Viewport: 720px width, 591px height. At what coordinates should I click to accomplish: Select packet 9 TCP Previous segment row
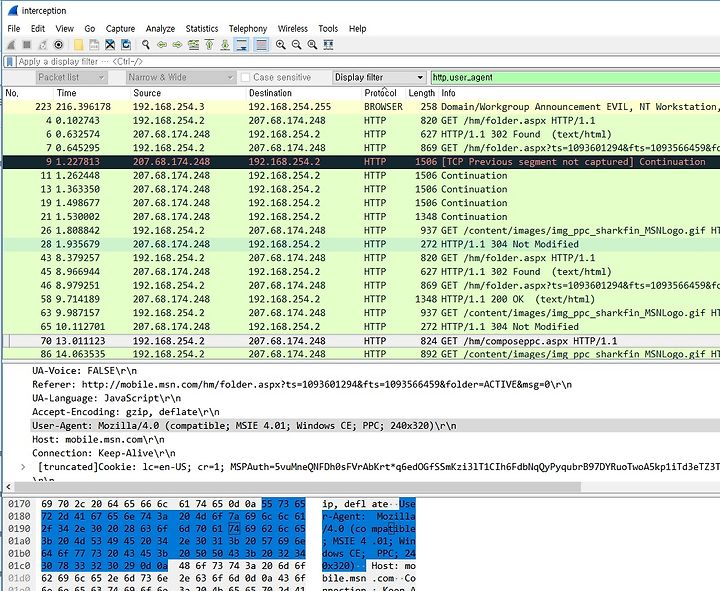(361, 162)
